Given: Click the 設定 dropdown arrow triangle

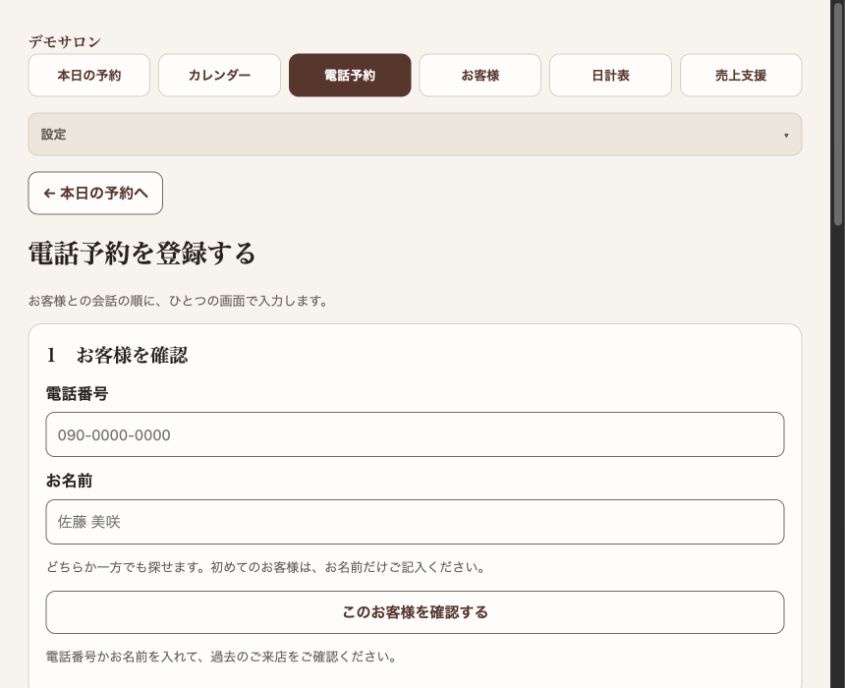Looking at the screenshot, I should (x=786, y=135).
